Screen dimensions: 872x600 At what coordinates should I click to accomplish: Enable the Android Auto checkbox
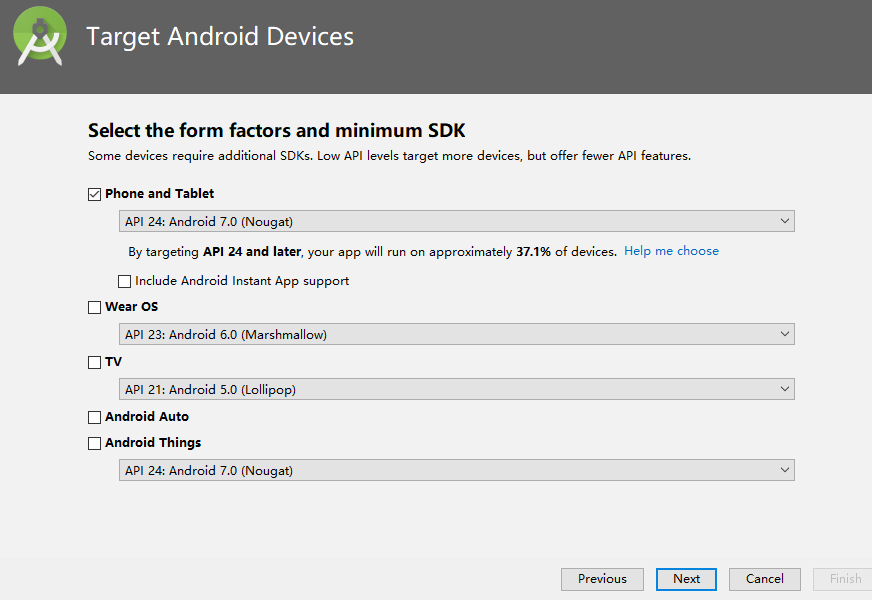click(95, 417)
